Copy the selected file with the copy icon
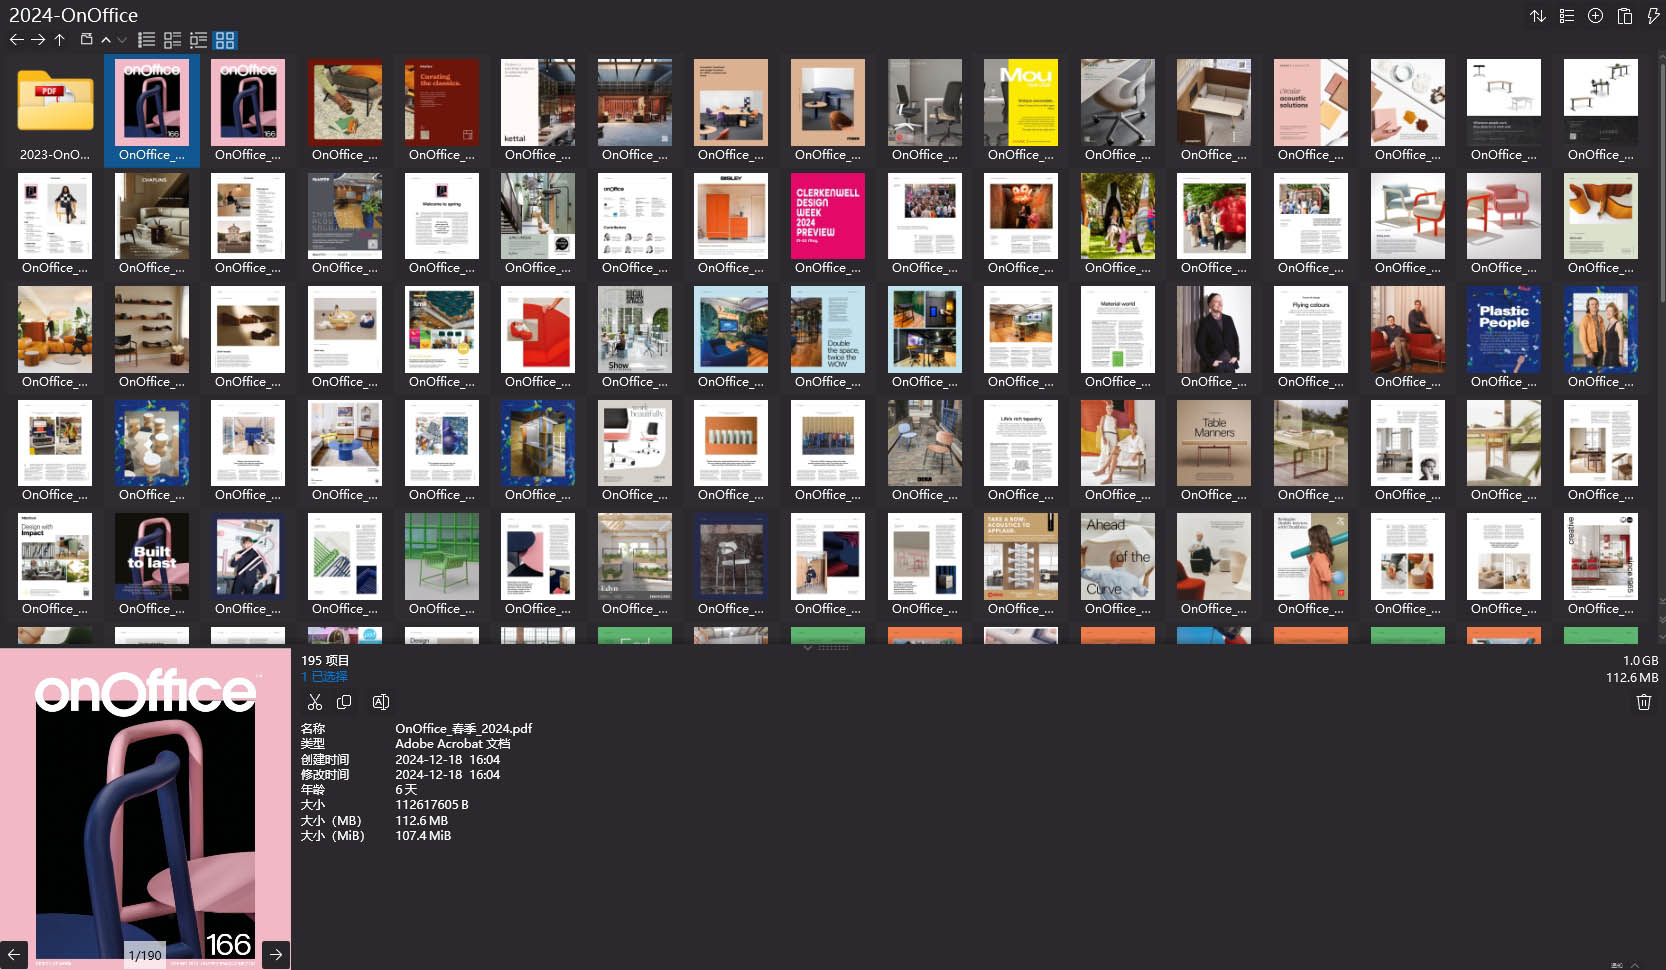1666x970 pixels. [x=344, y=702]
